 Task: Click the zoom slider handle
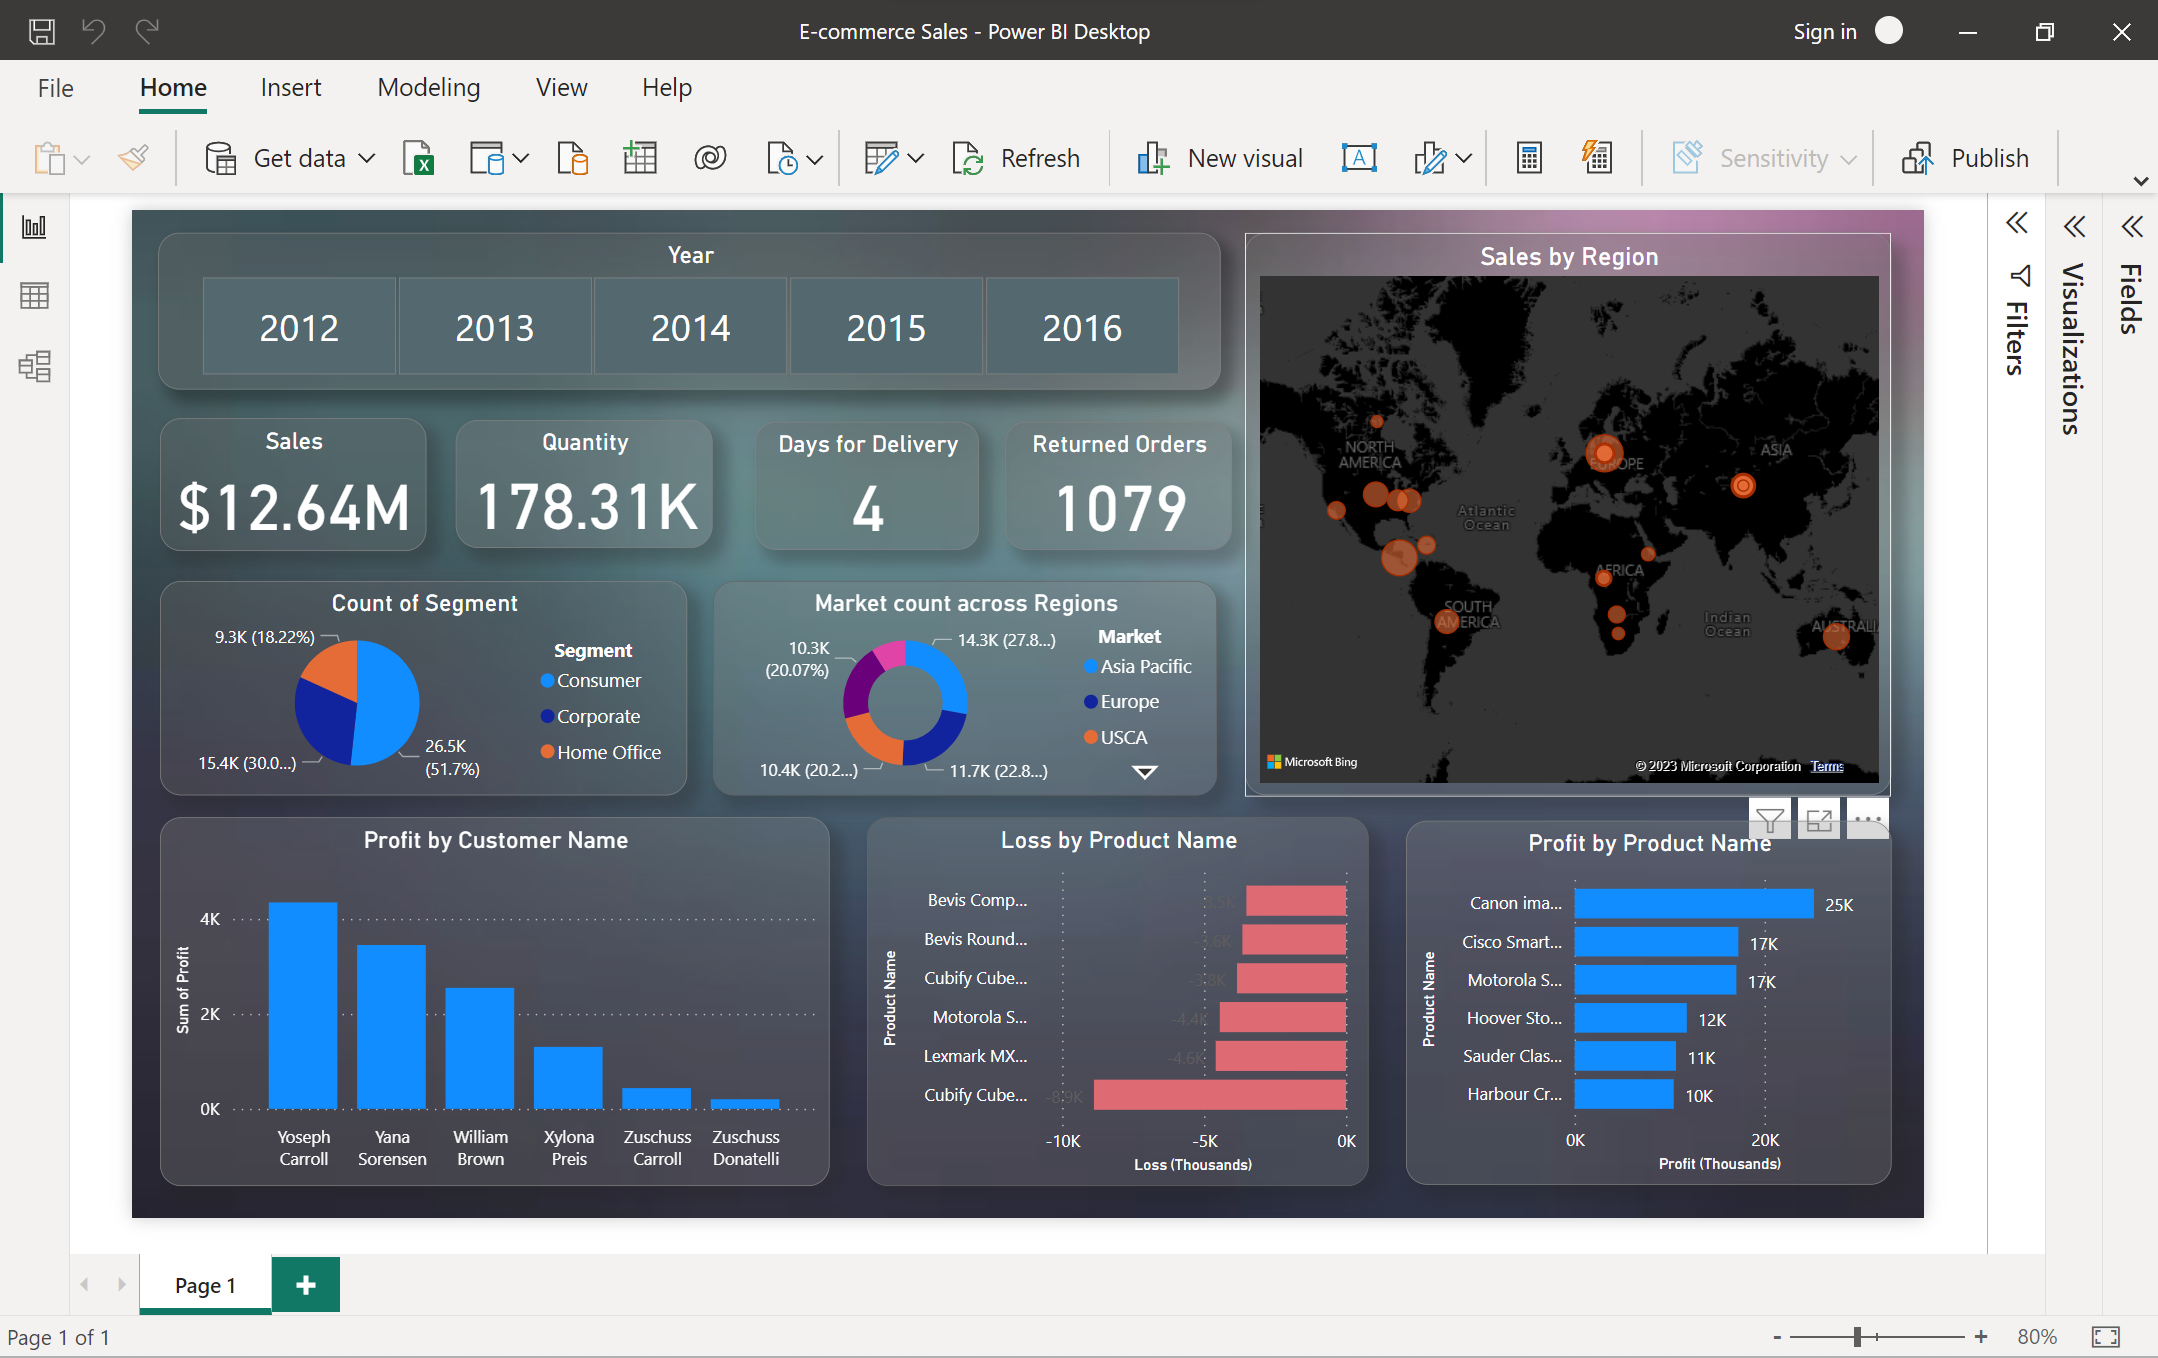coord(1857,1337)
